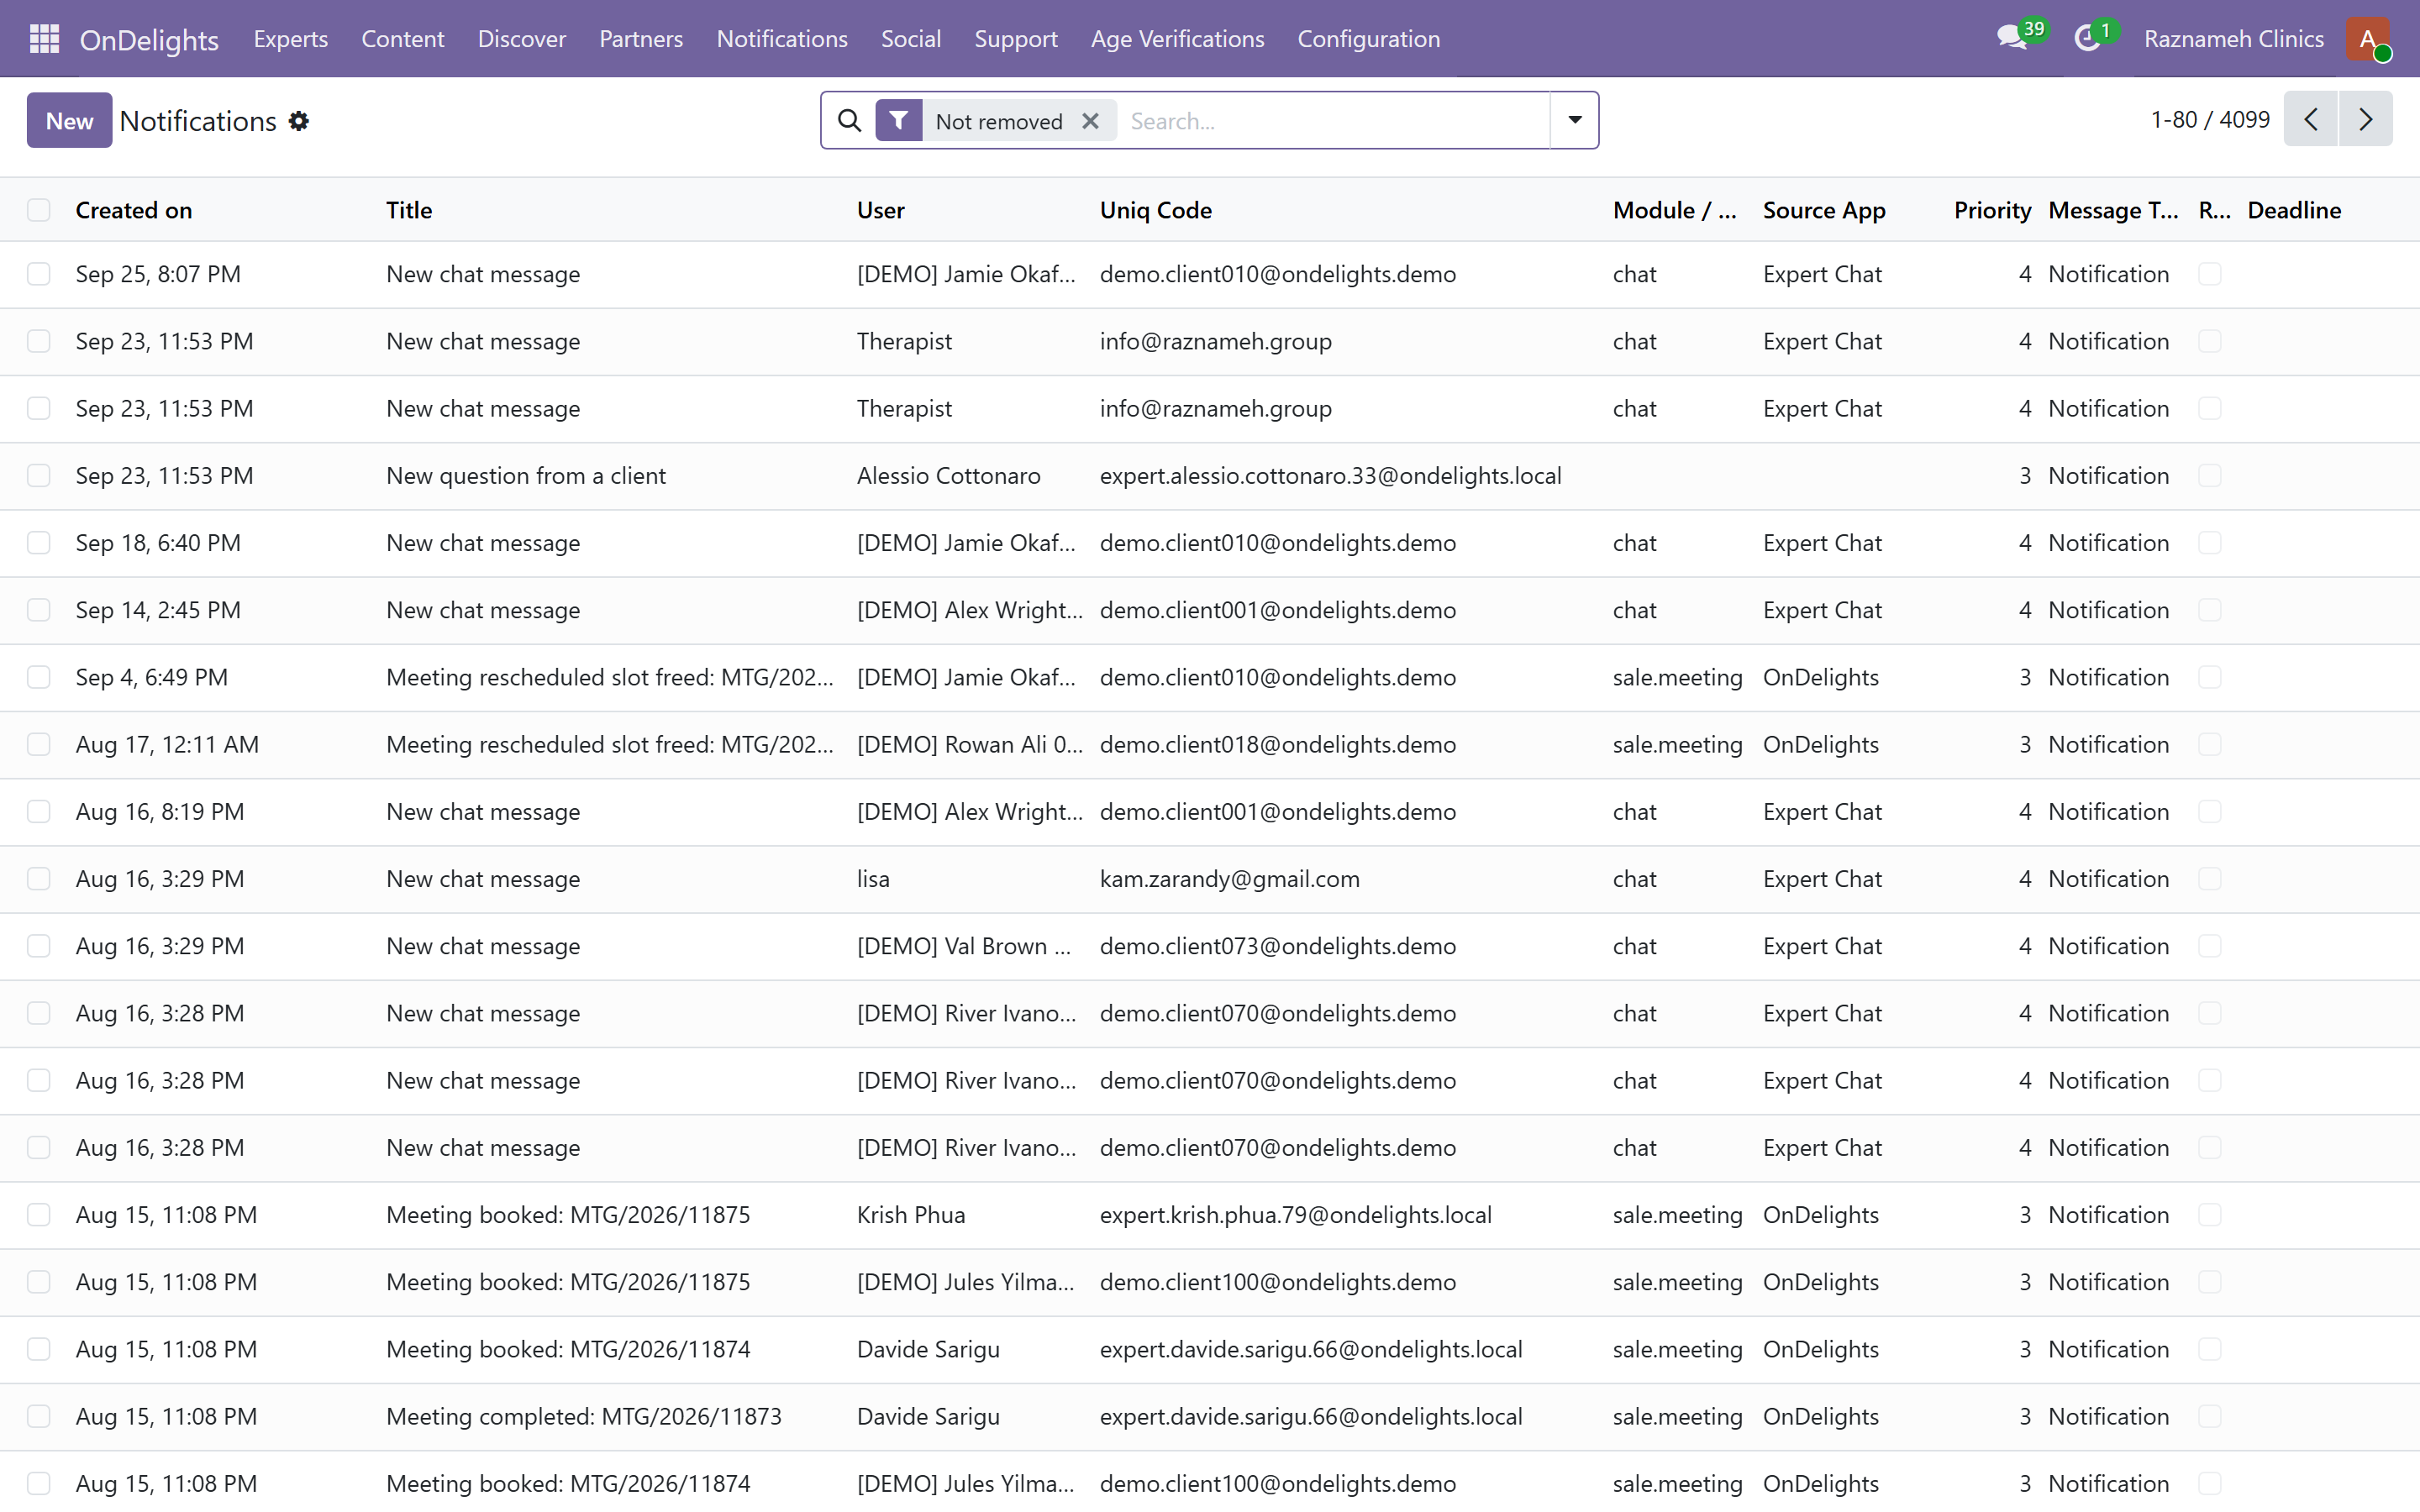Open the Support menu
This screenshot has width=2420, height=1512.
(x=1015, y=38)
